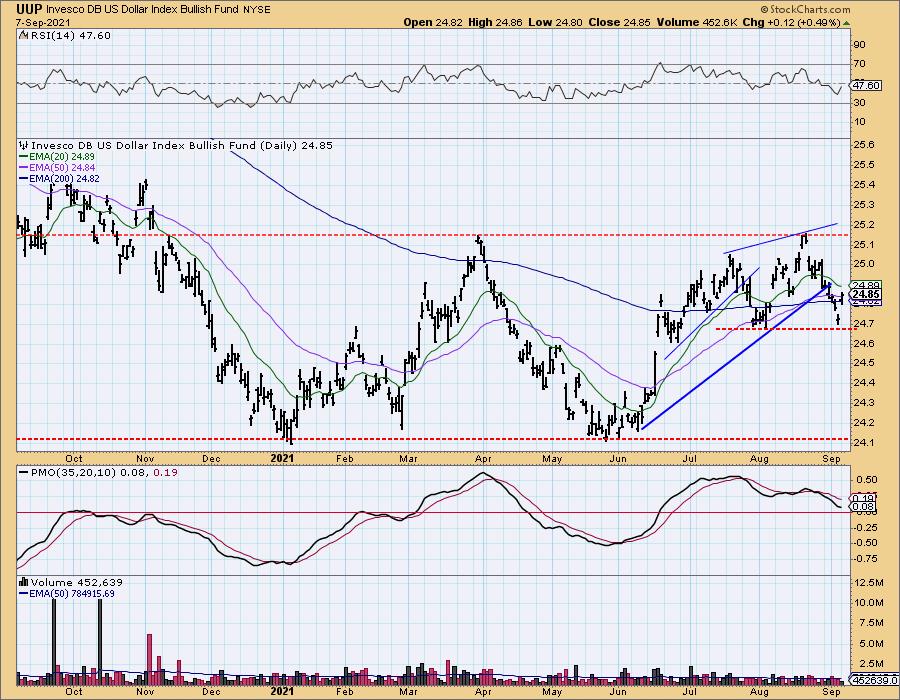Screen dimensions: 900x700
Task: Open the StockCharts.com copyright link
Action: click(805, 9)
